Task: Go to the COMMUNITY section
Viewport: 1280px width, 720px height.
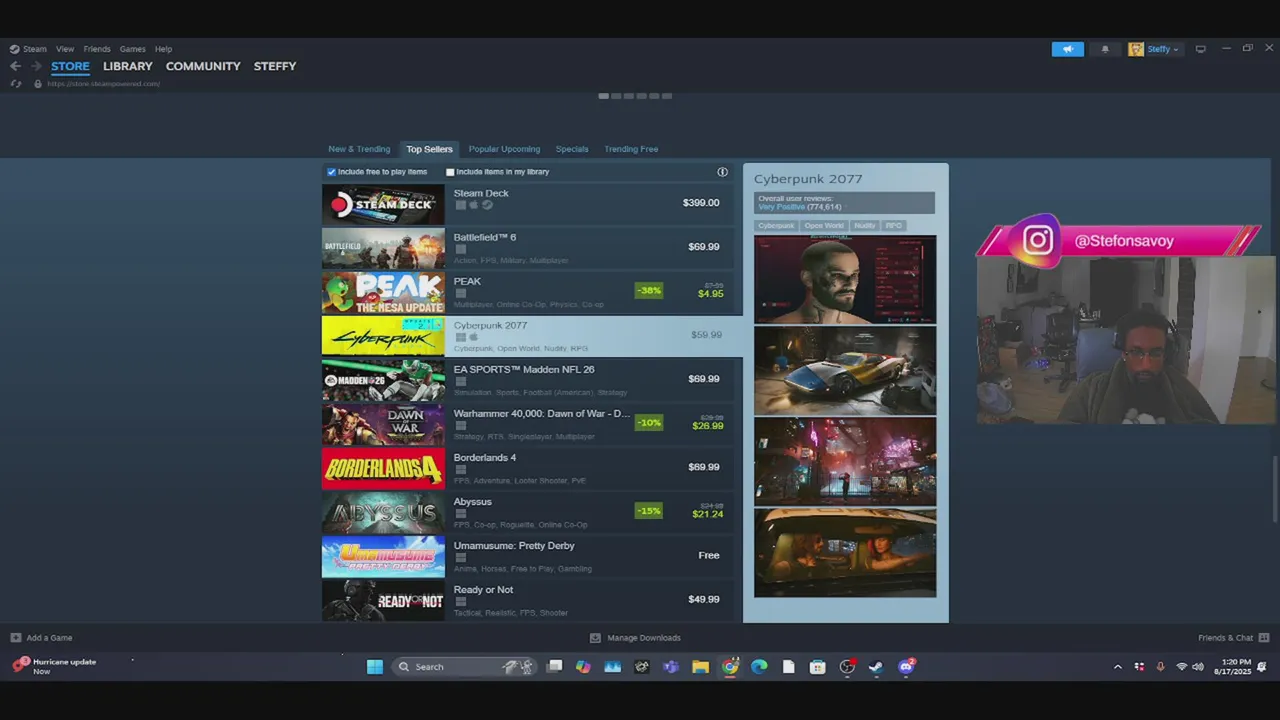Action: click(203, 66)
